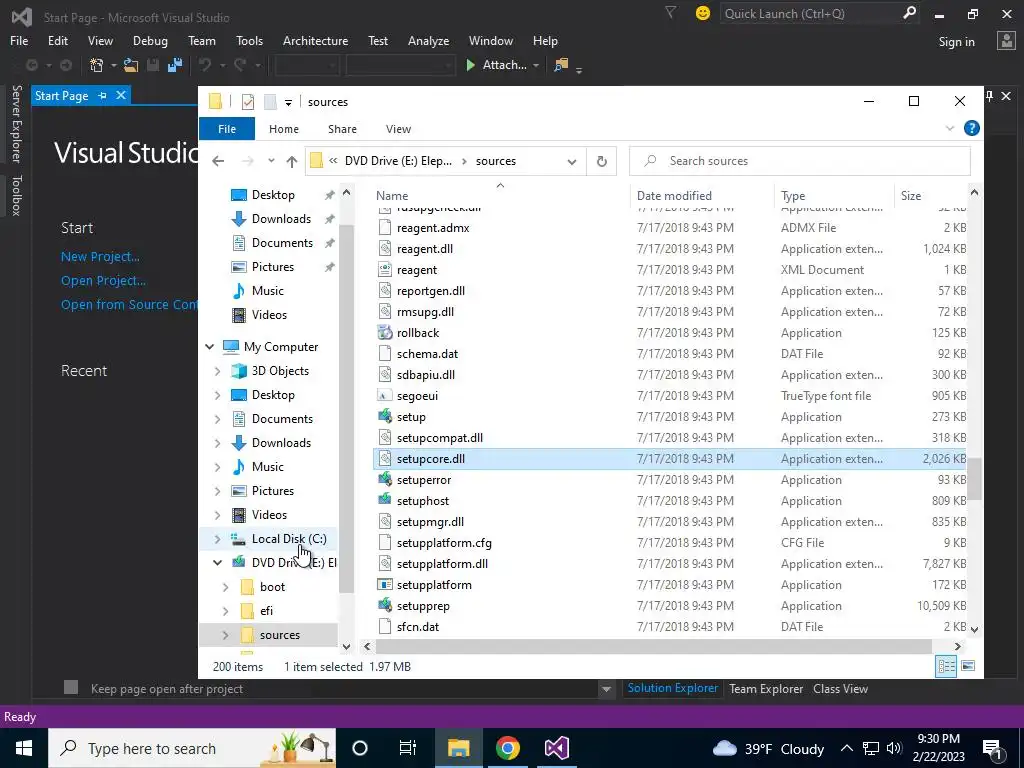Click the Quick Launch search box
The width and height of the screenshot is (1024, 768).
(x=820, y=13)
